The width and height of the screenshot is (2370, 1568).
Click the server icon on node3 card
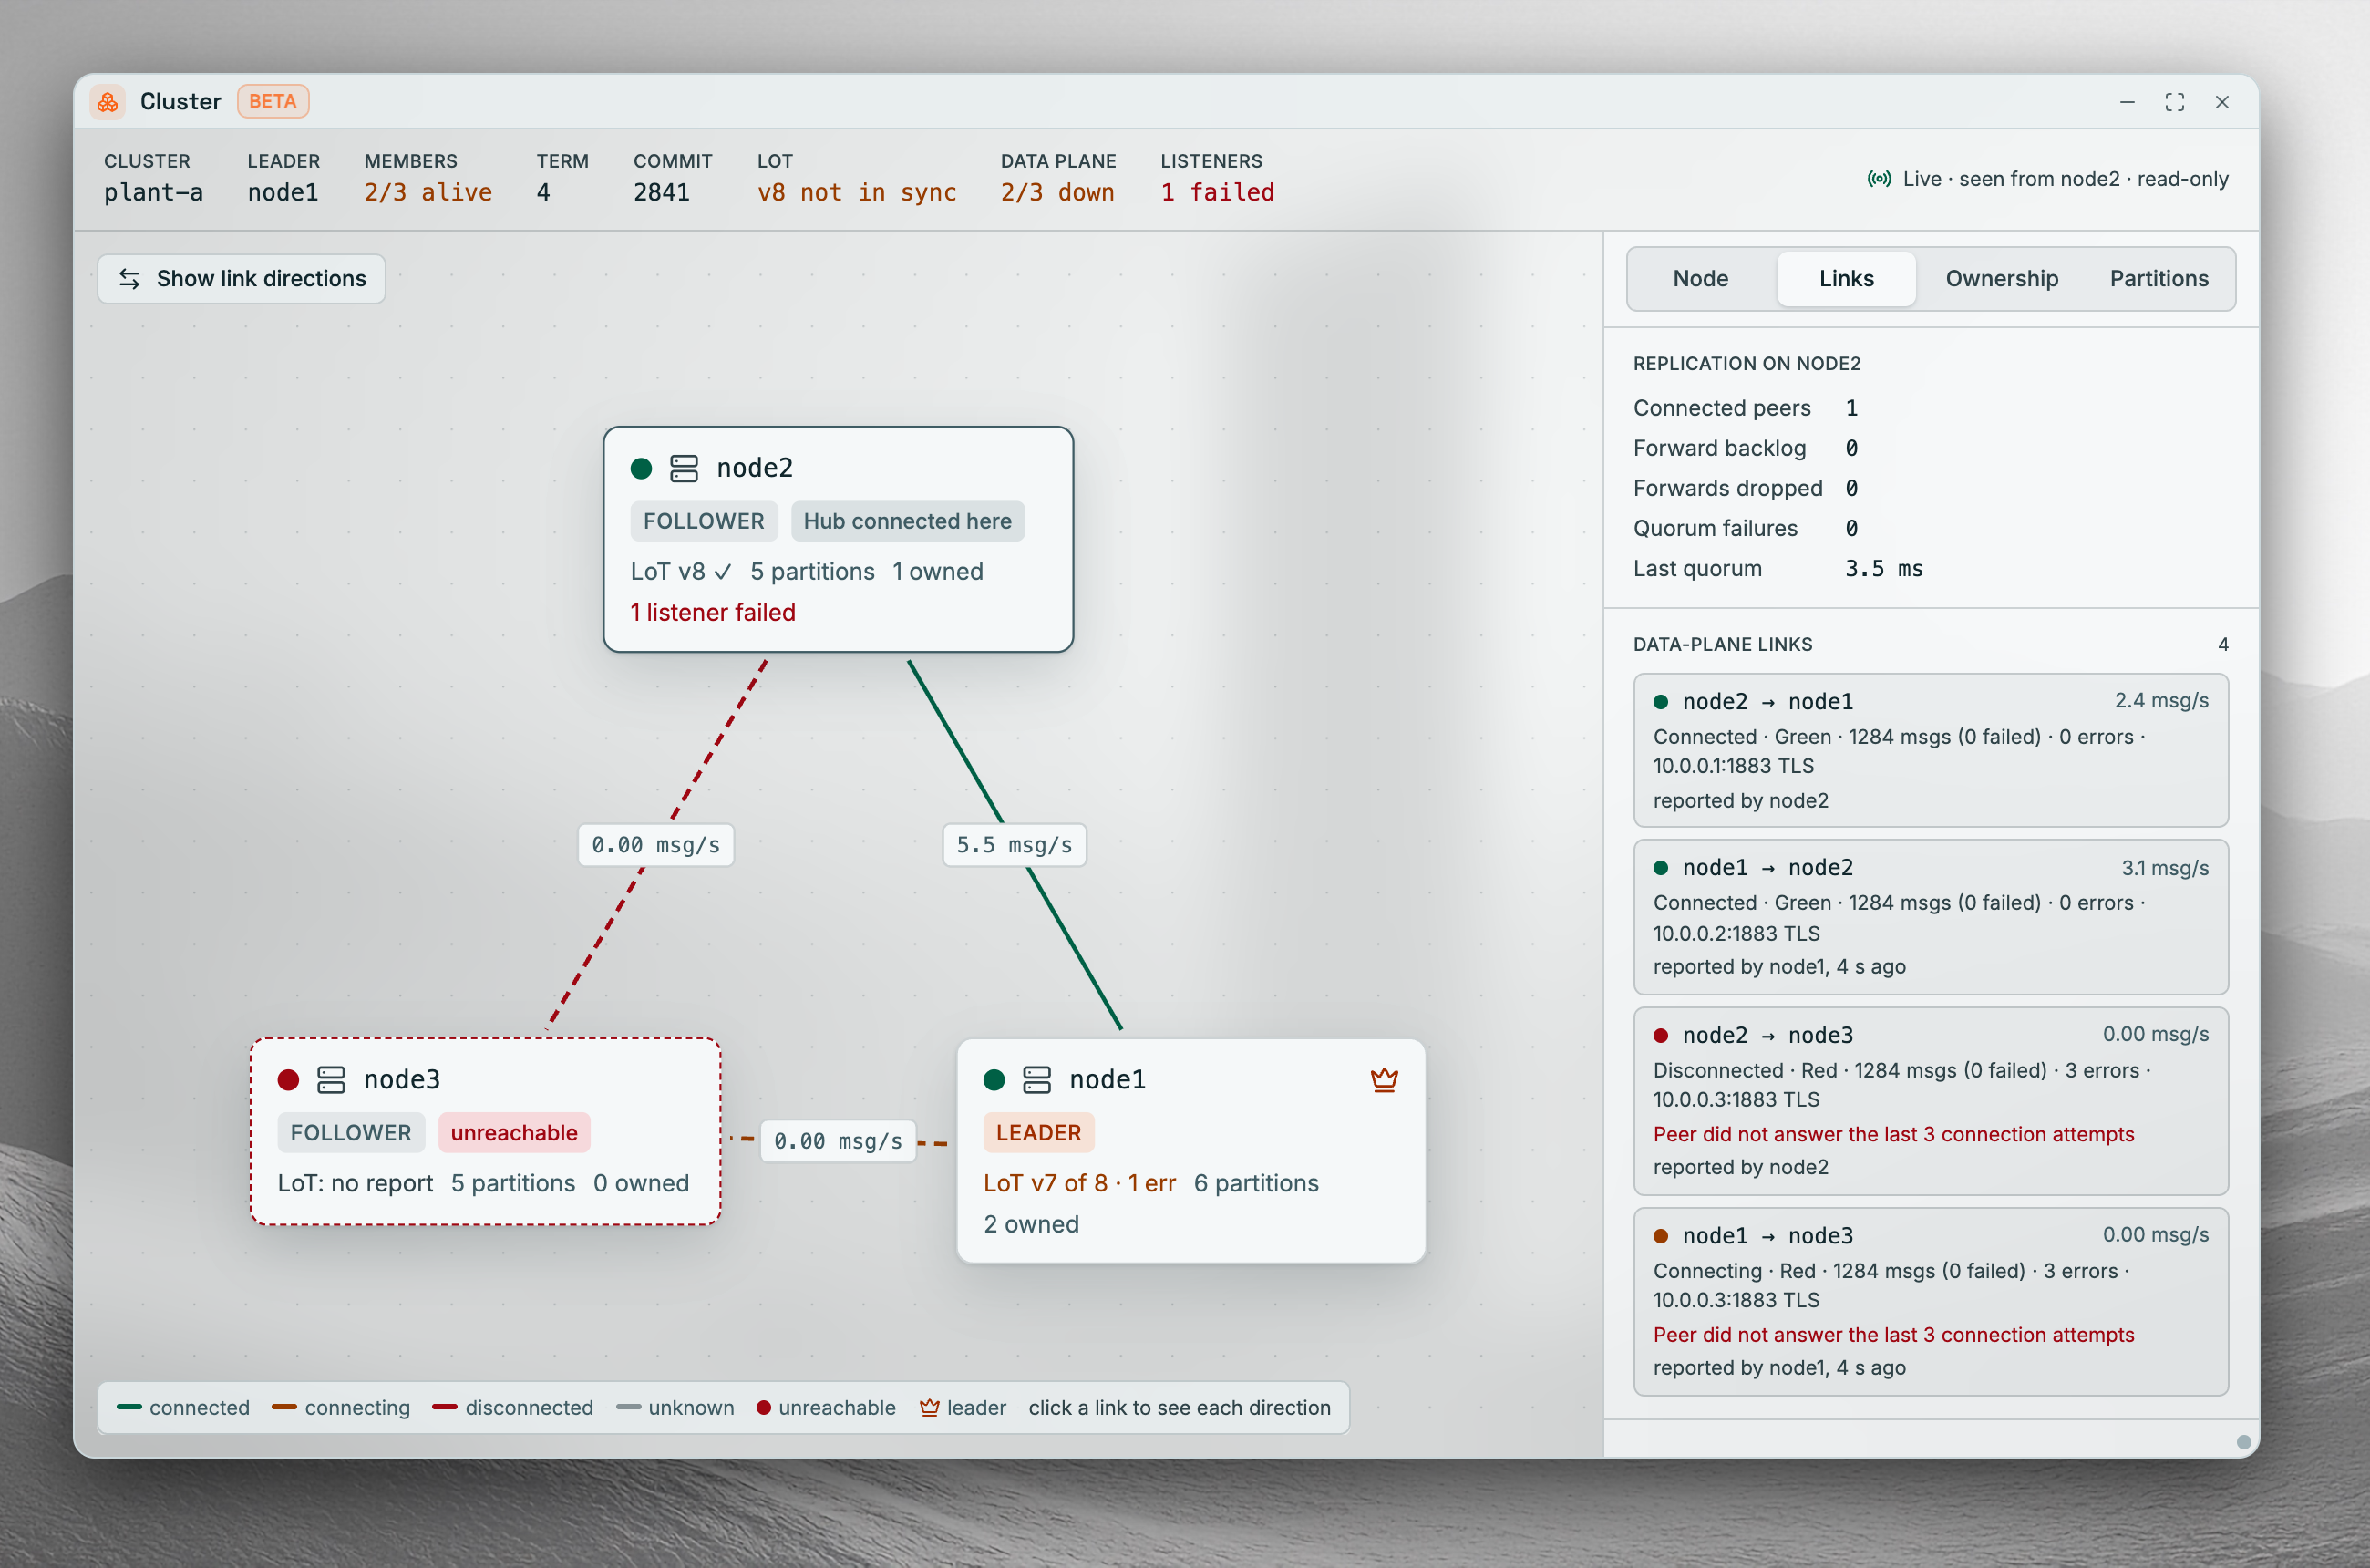(x=331, y=1080)
